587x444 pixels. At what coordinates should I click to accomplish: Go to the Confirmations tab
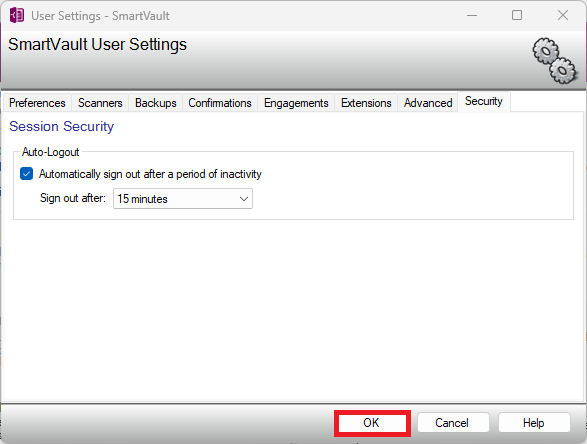tap(220, 103)
